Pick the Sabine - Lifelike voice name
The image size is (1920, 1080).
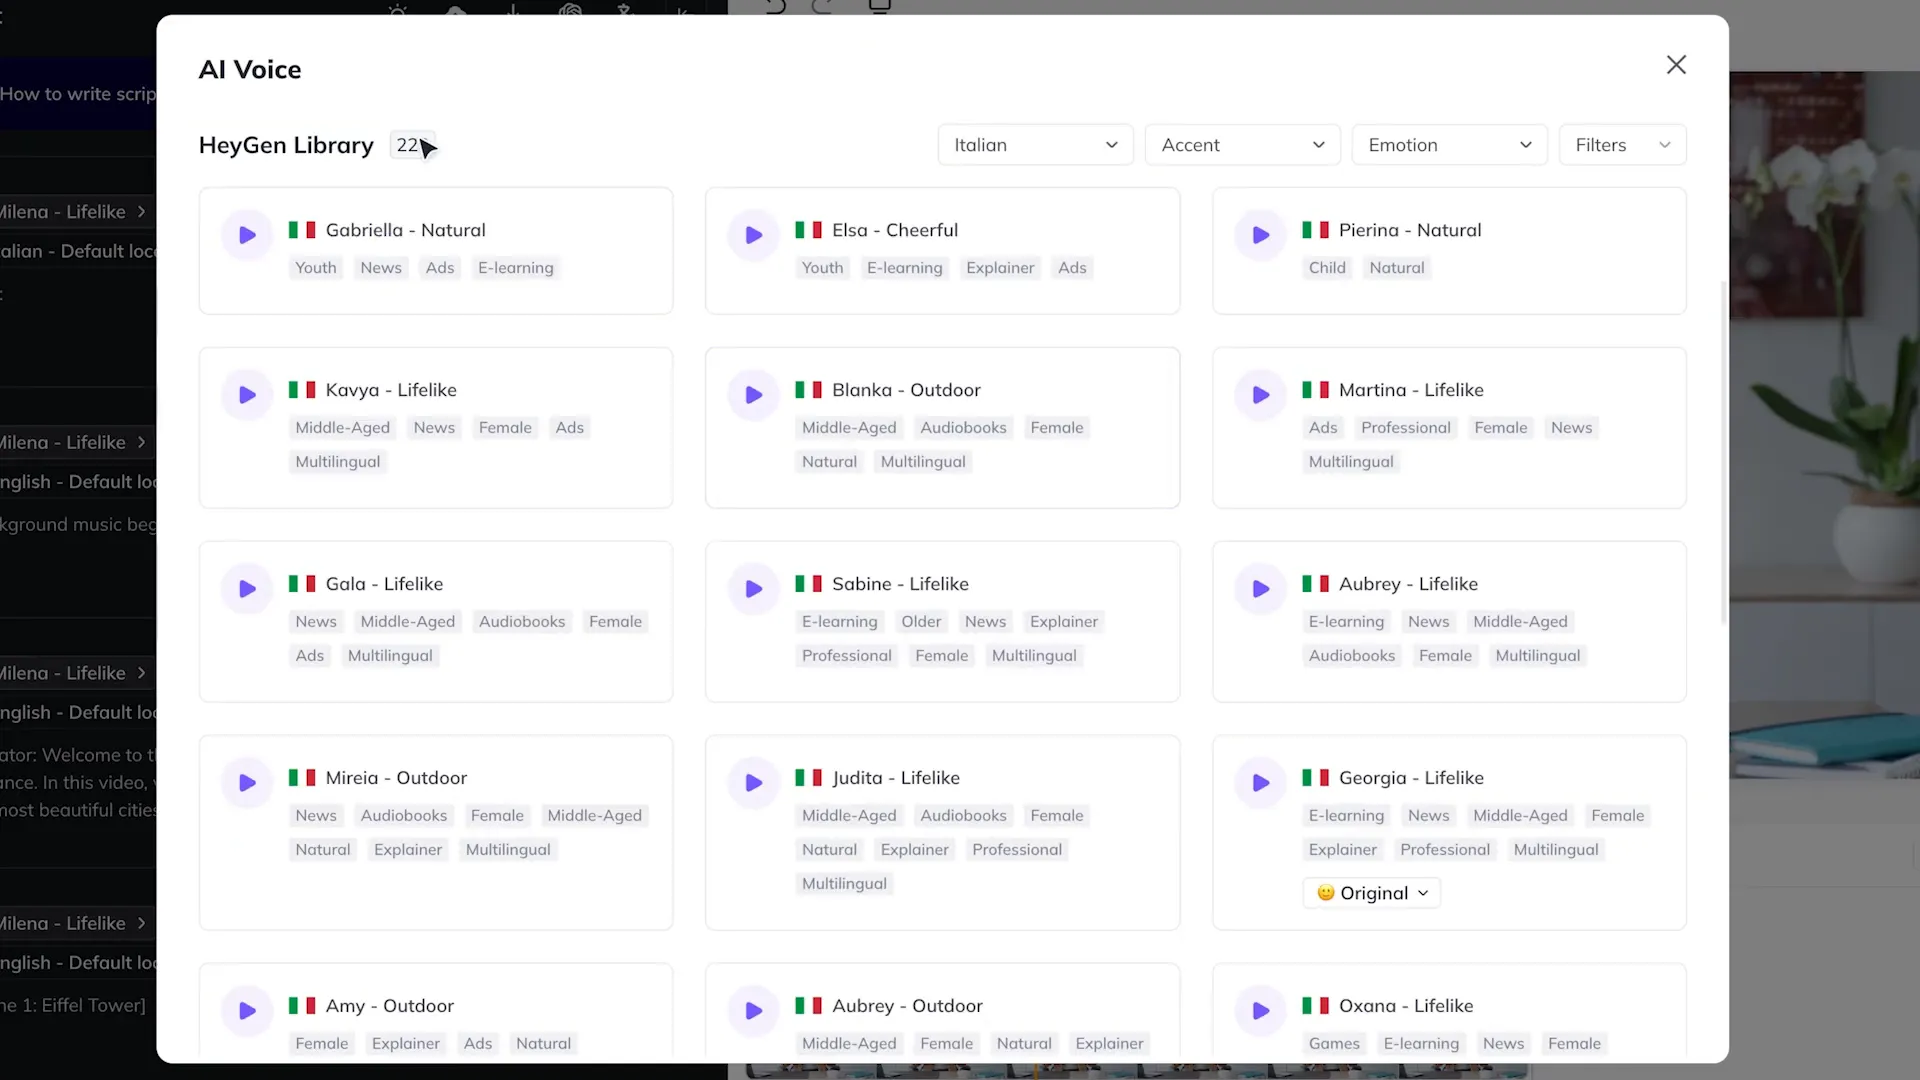pyautogui.click(x=900, y=584)
